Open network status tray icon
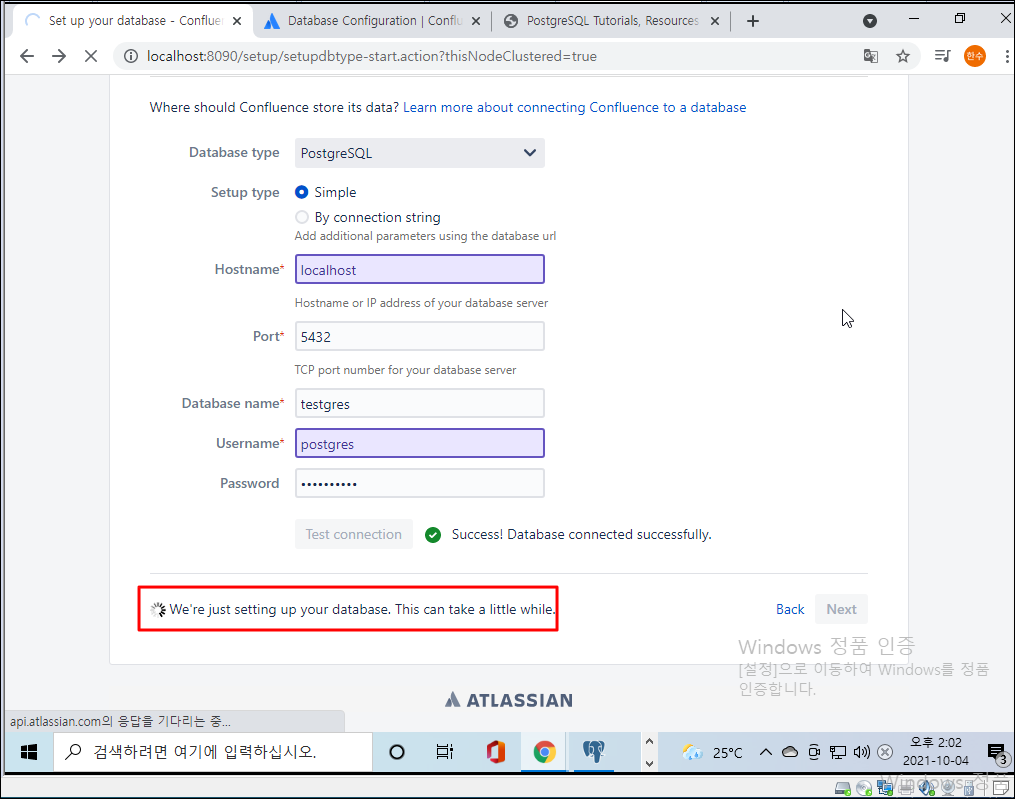Screen dimensions: 1015x799 (x=838, y=752)
